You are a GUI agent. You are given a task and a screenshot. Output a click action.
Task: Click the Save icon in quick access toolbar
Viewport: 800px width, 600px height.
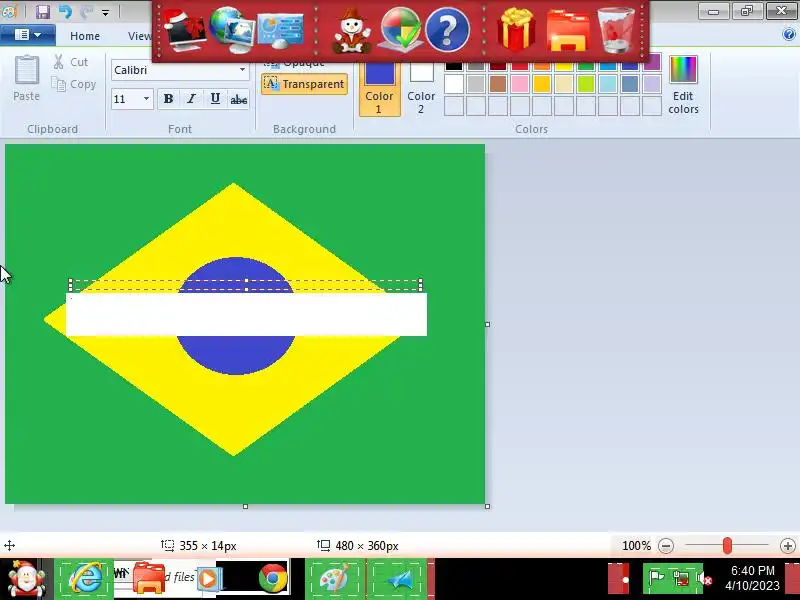point(43,12)
